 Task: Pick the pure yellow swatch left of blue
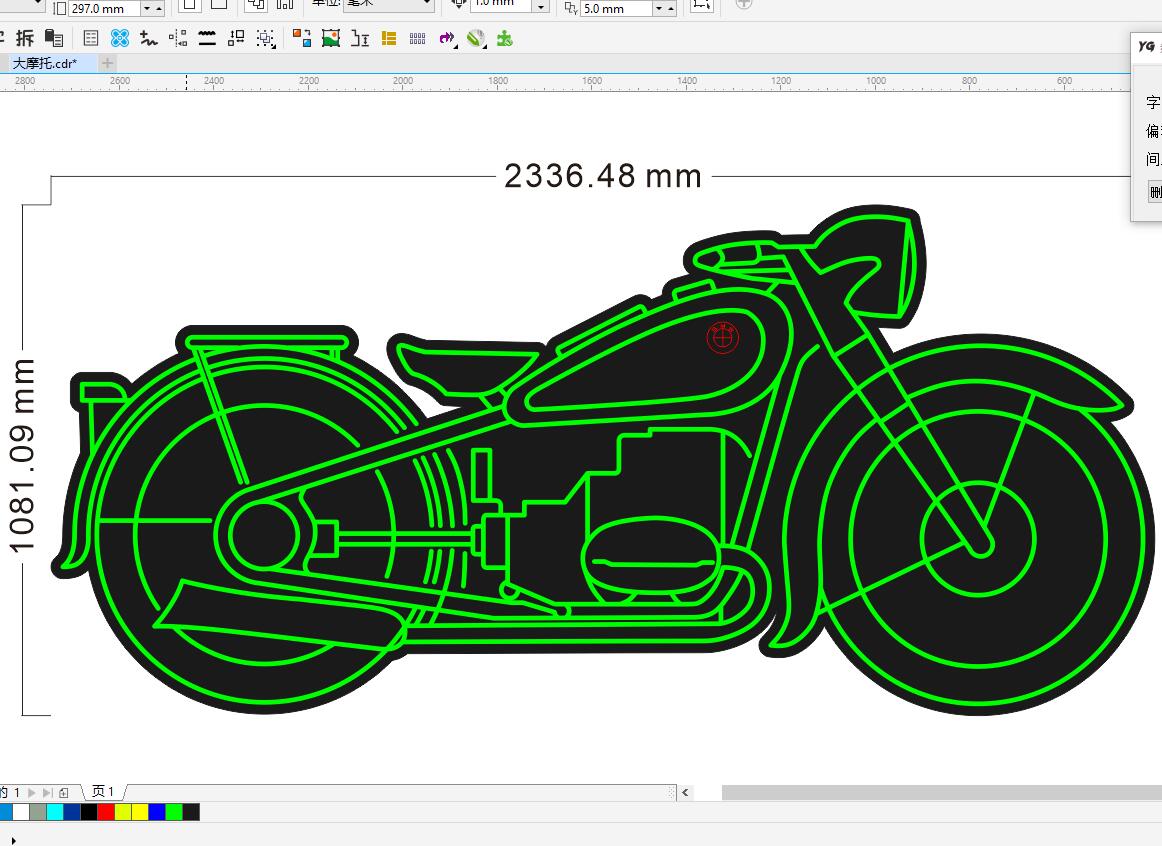click(140, 812)
